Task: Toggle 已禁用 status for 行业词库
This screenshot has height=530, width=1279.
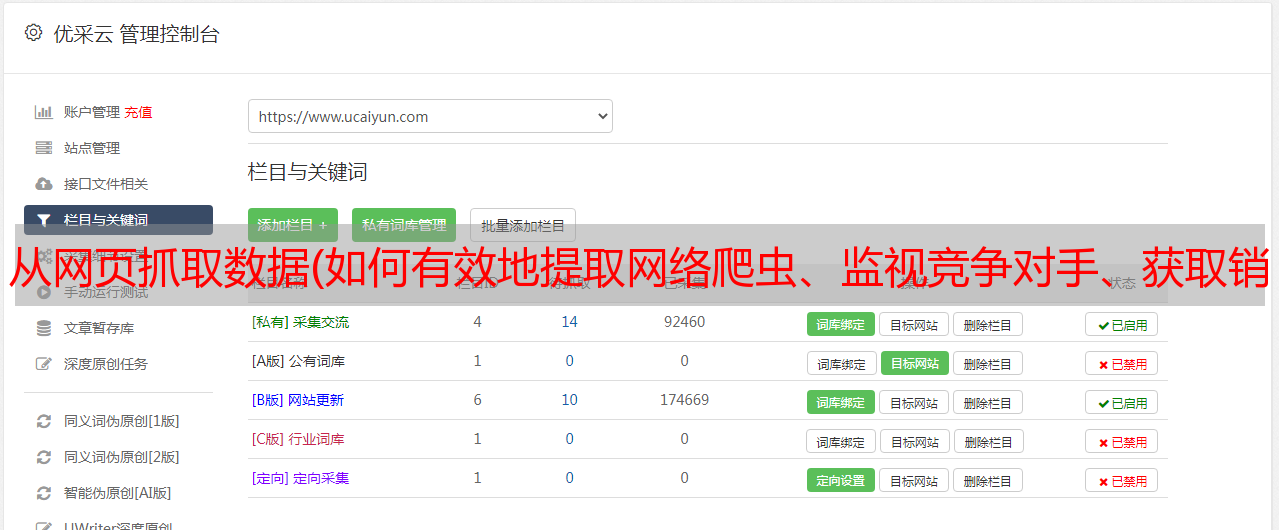Action: coord(1122,441)
